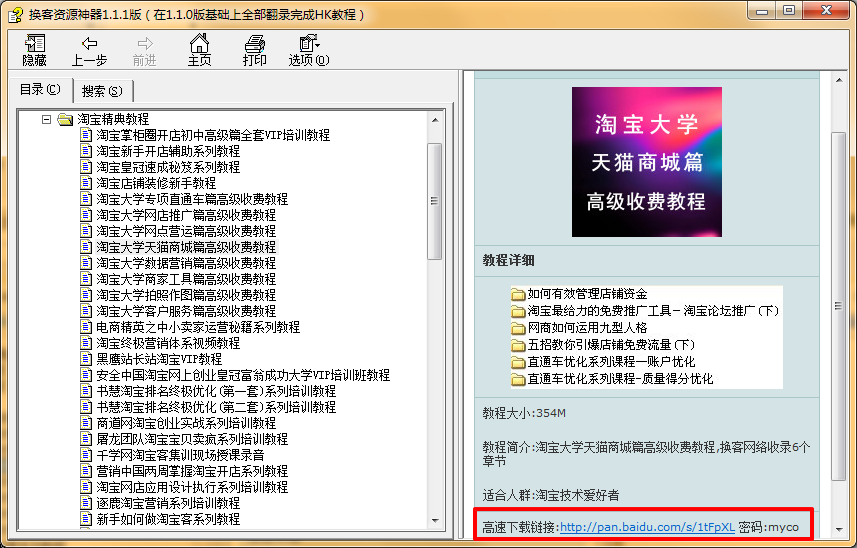Open 淘宝大学拍照作图篇高级收费教程
The image size is (857, 548).
click(186, 295)
